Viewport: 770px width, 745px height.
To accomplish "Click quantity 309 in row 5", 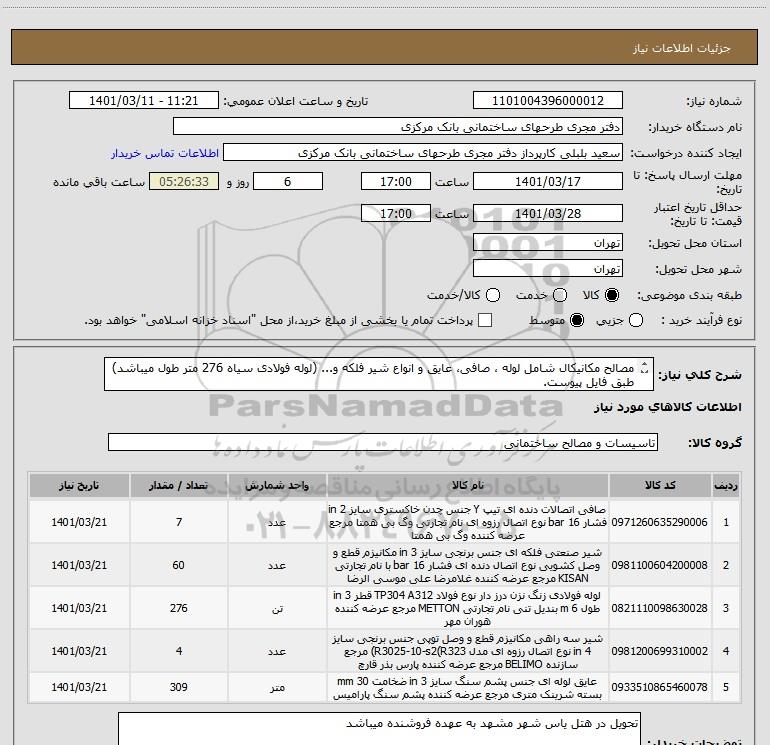I will click(179, 687).
